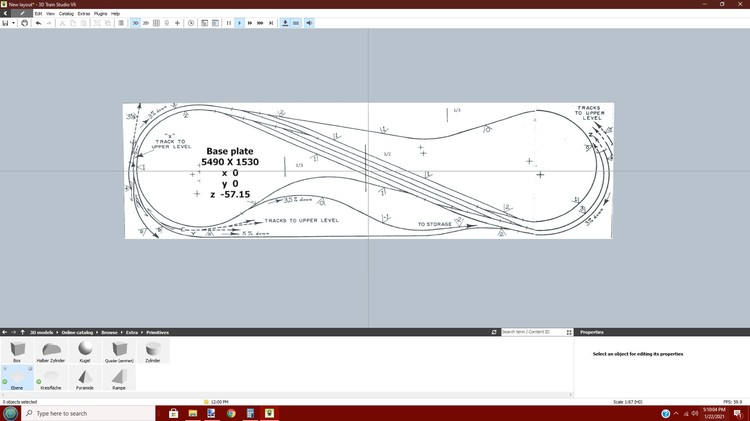The width and height of the screenshot is (750, 421).
Task: Click the undo arrow icon
Action: coord(37,22)
